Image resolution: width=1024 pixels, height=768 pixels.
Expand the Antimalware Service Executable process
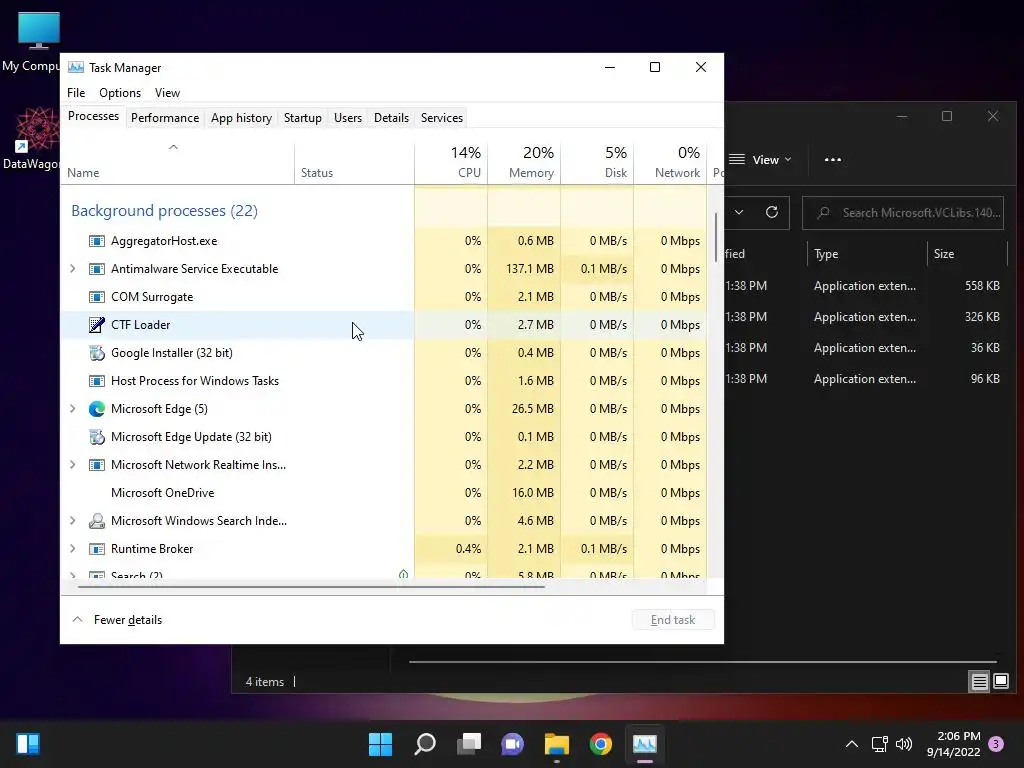[72, 269]
